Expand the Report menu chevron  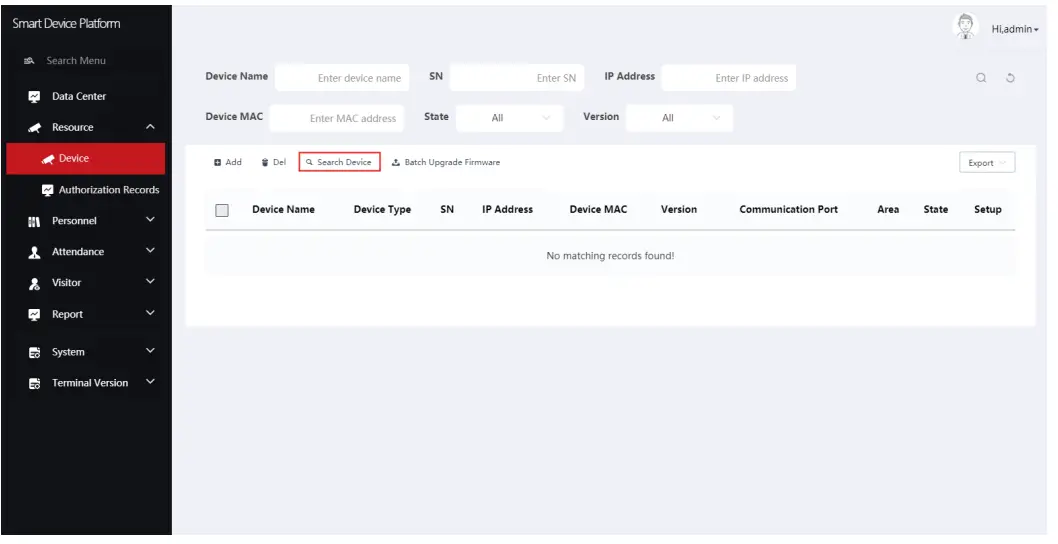tap(150, 313)
